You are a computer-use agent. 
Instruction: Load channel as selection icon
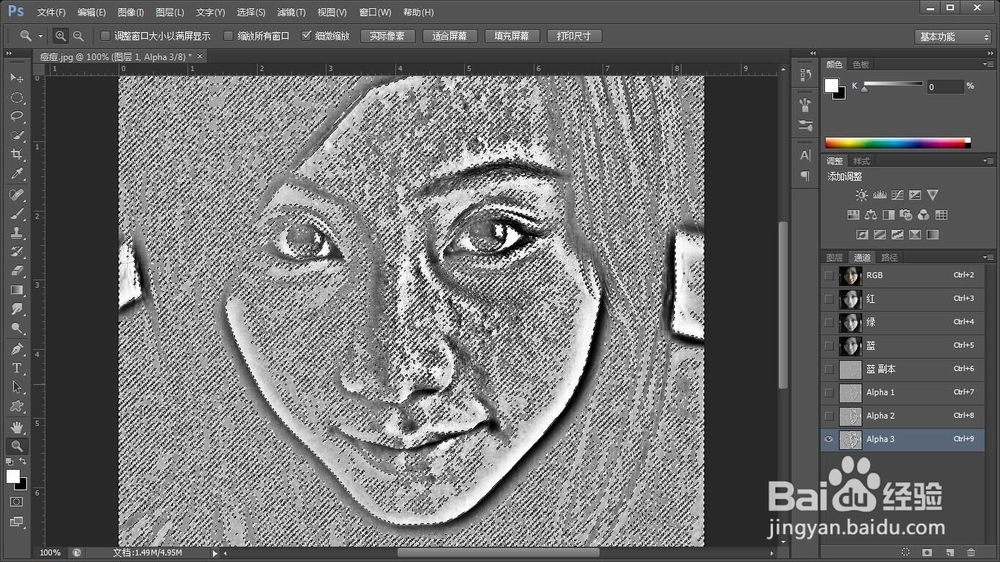906,552
